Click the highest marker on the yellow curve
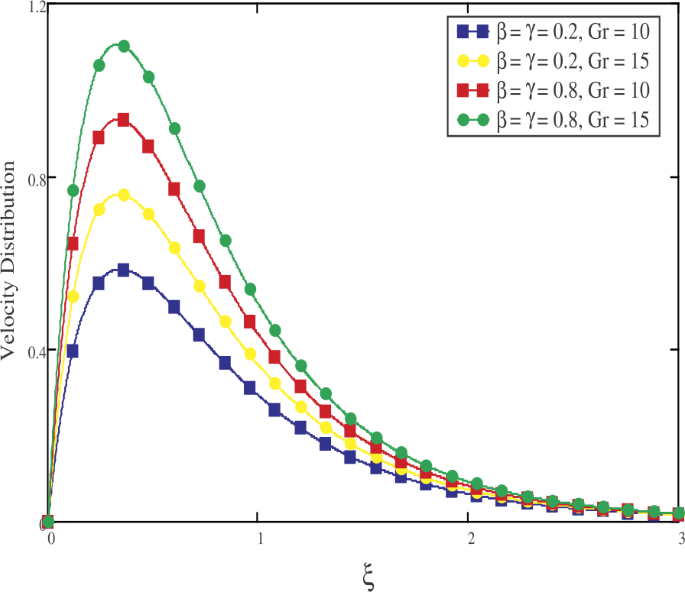Screen dimensions: 685x592 pos(124,195)
